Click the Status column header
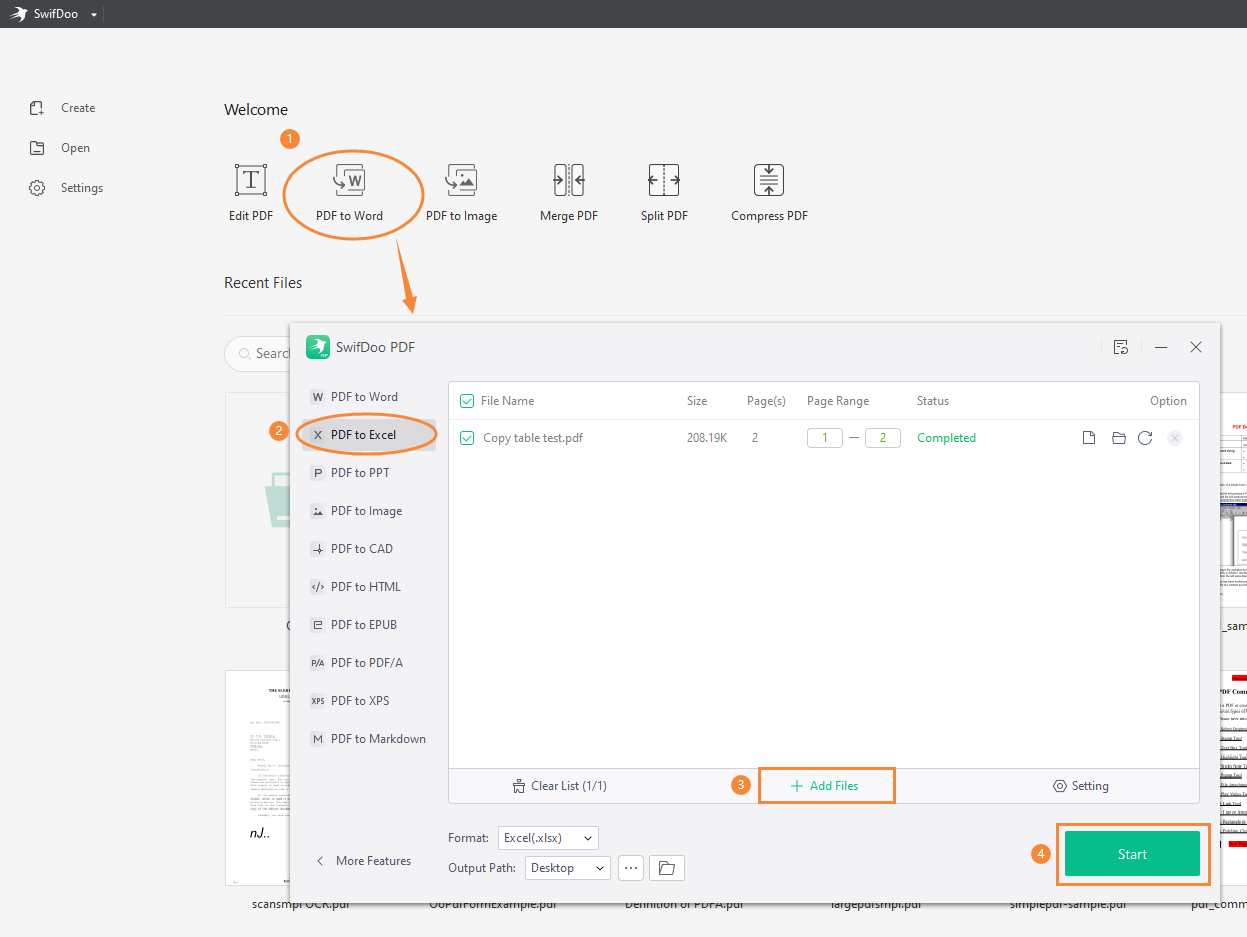The height and width of the screenshot is (937, 1247). (x=933, y=401)
